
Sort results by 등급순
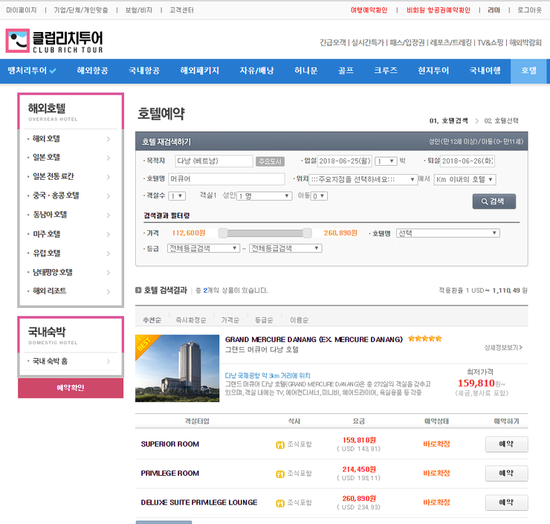[x=264, y=320]
